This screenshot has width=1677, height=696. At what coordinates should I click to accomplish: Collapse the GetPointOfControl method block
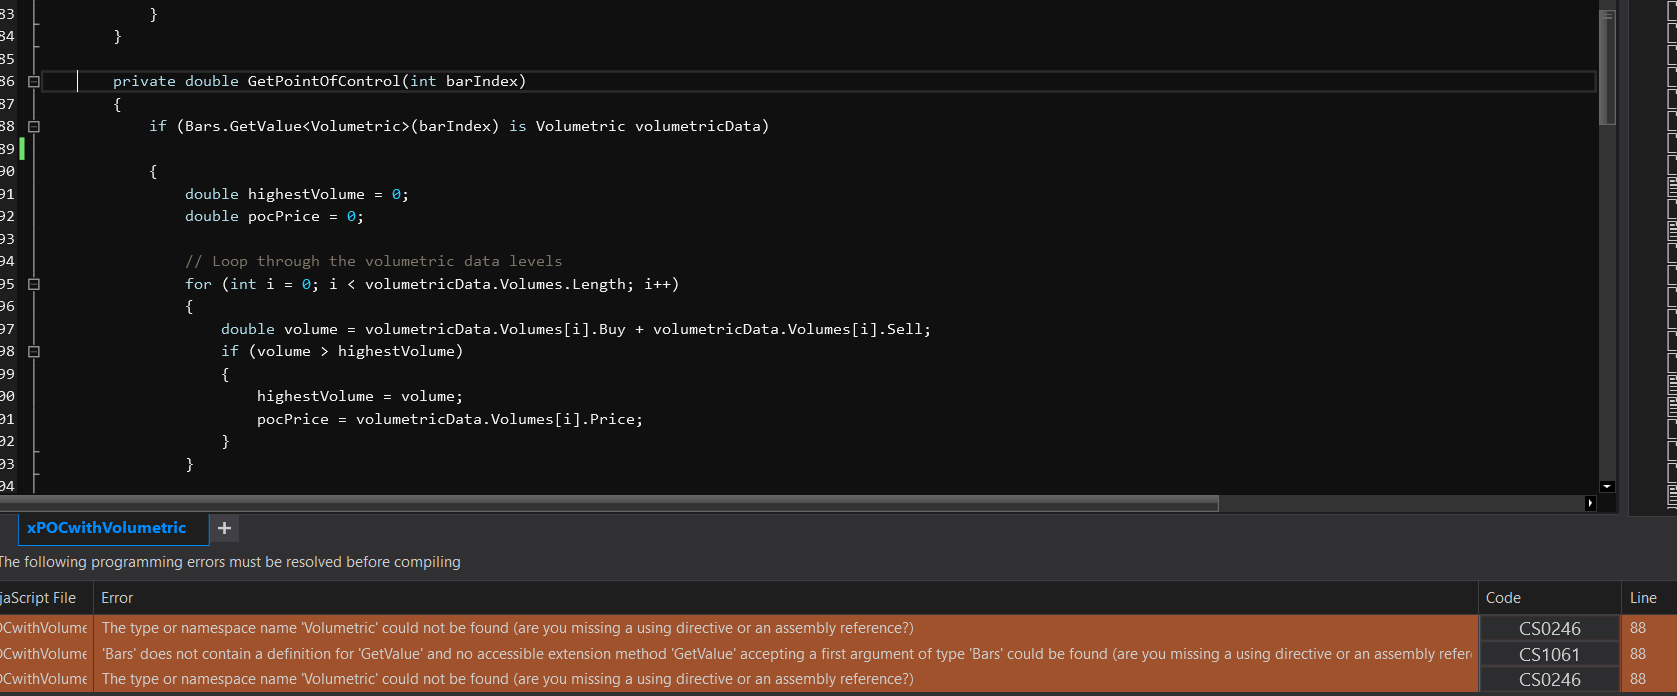coord(34,82)
